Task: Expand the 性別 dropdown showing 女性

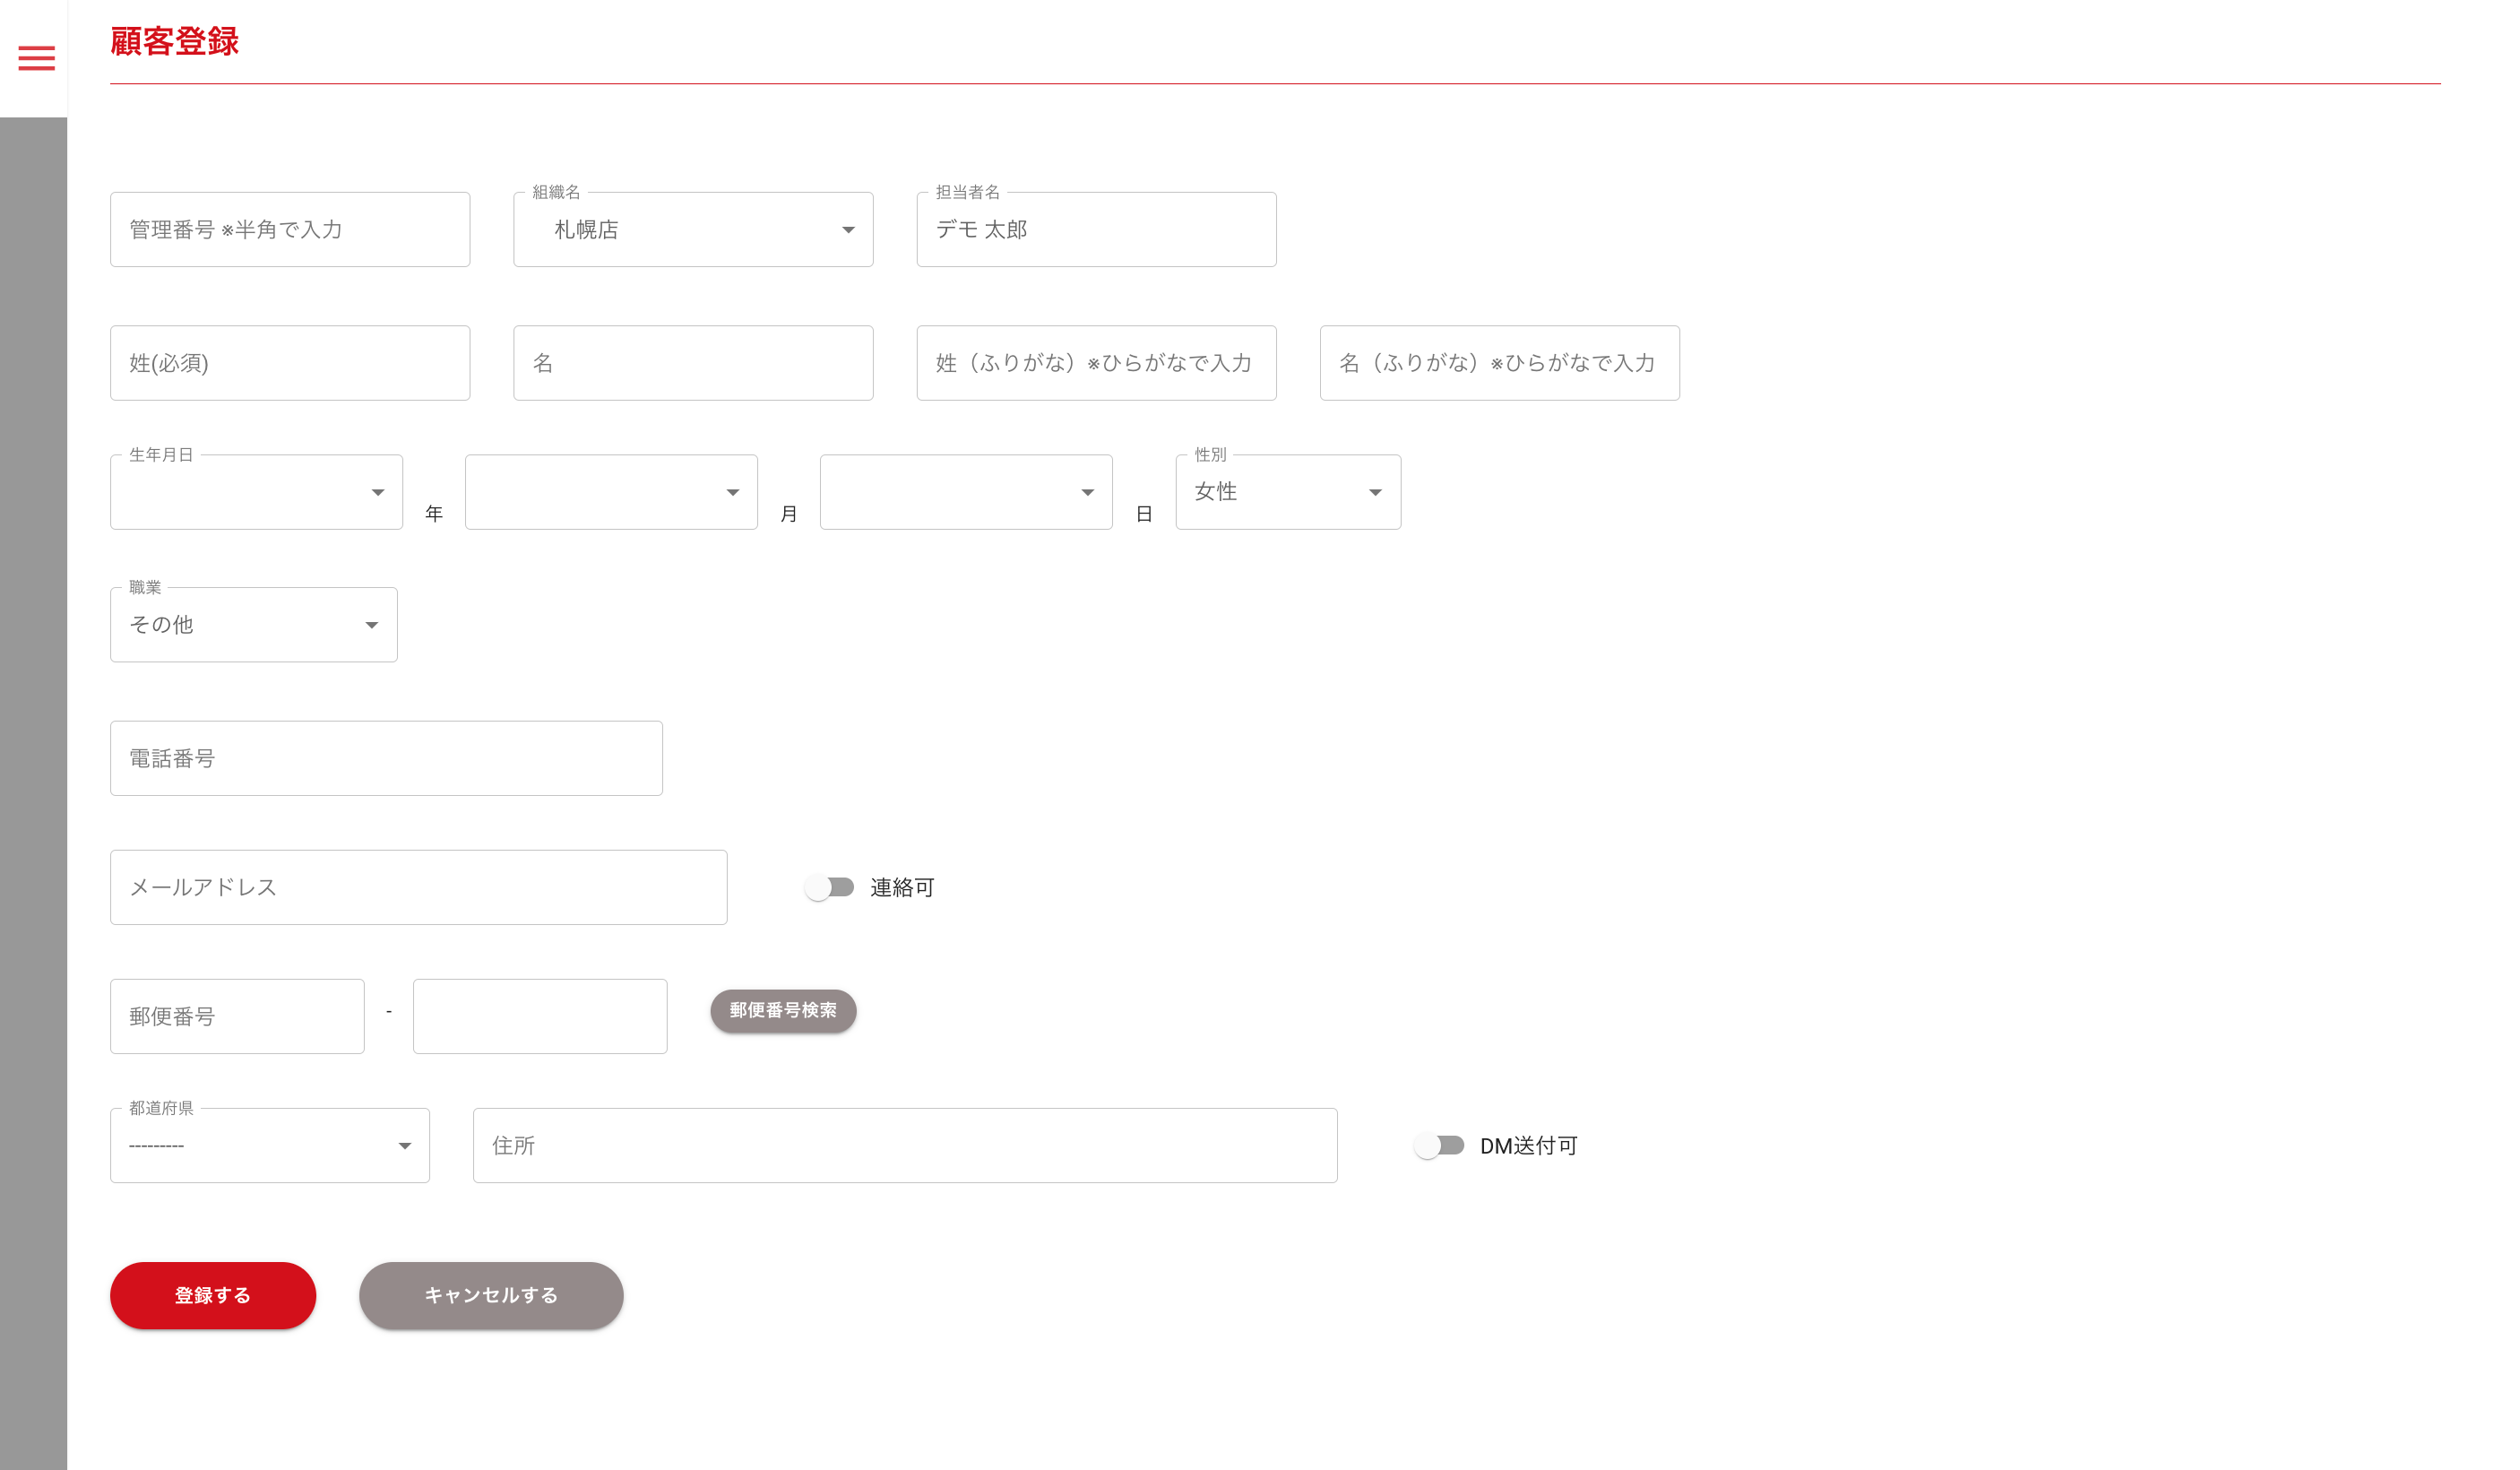Action: point(1287,492)
